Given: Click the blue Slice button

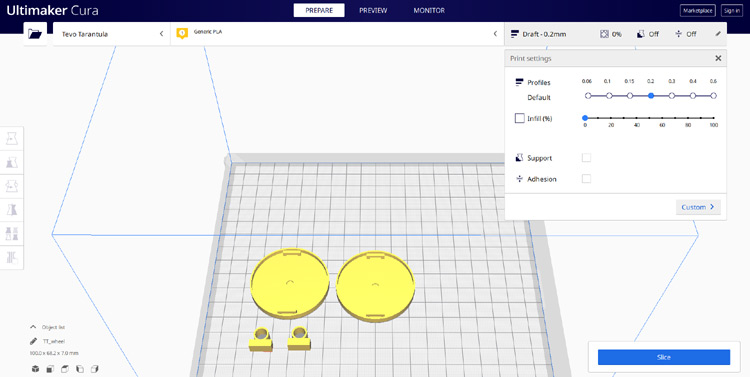Looking at the screenshot, I should pyautogui.click(x=664, y=357).
